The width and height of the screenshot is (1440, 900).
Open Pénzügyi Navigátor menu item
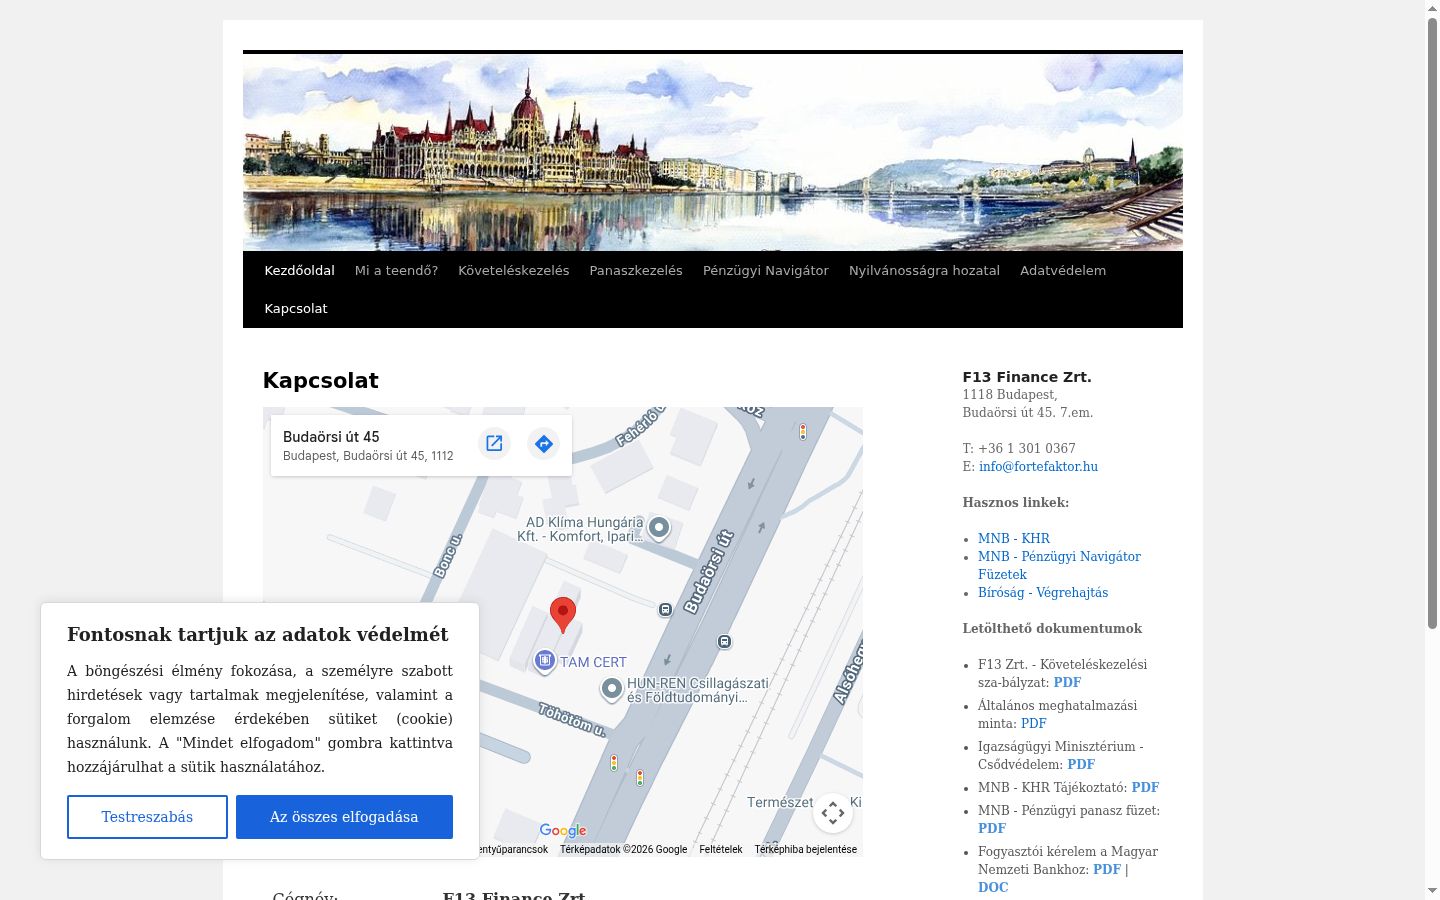coord(766,270)
